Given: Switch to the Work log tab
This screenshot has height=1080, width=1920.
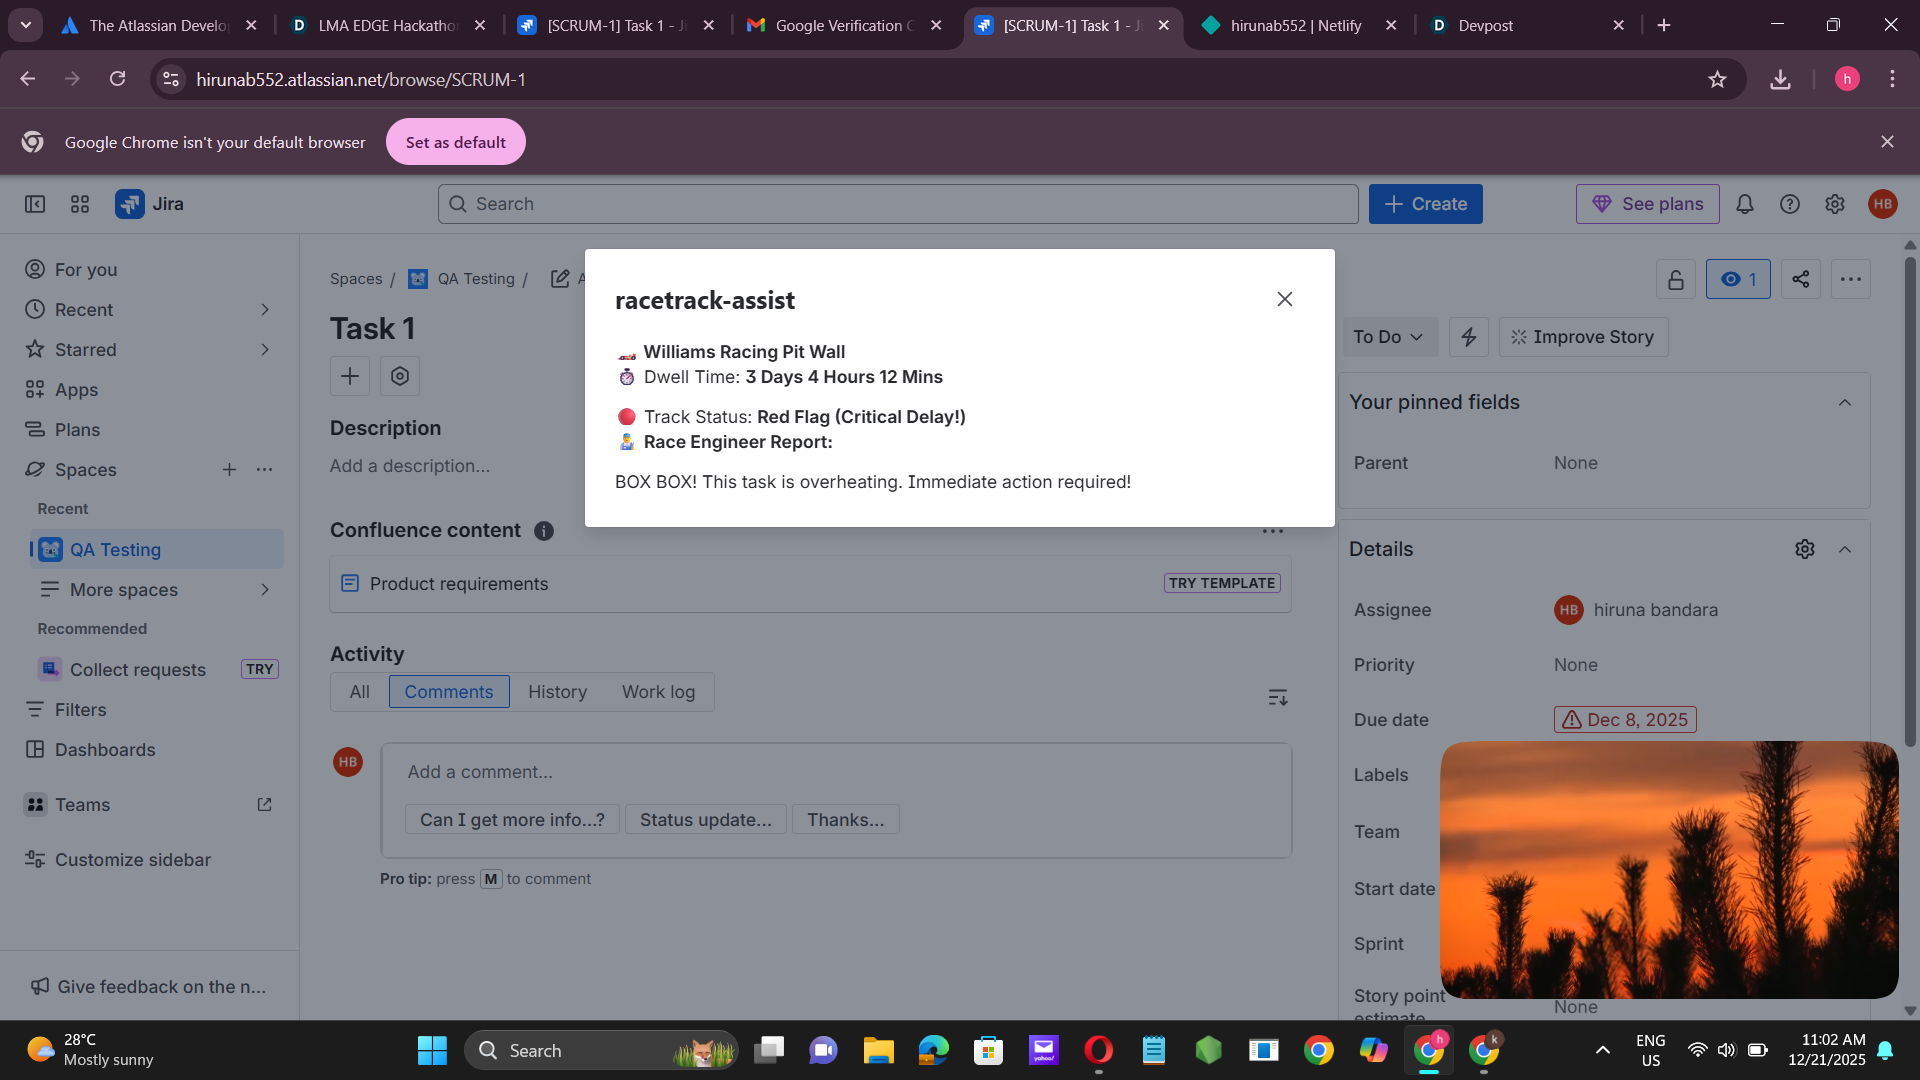Looking at the screenshot, I should tap(658, 692).
